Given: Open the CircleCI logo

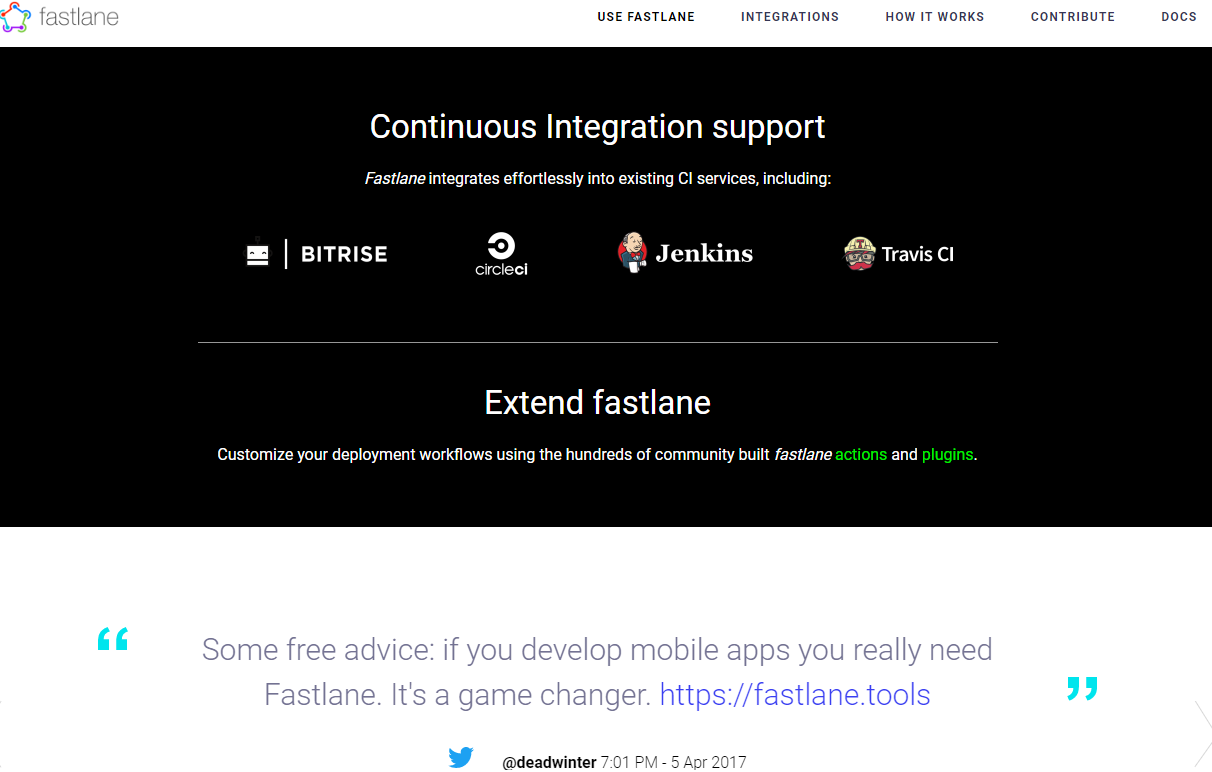Looking at the screenshot, I should click(x=501, y=254).
